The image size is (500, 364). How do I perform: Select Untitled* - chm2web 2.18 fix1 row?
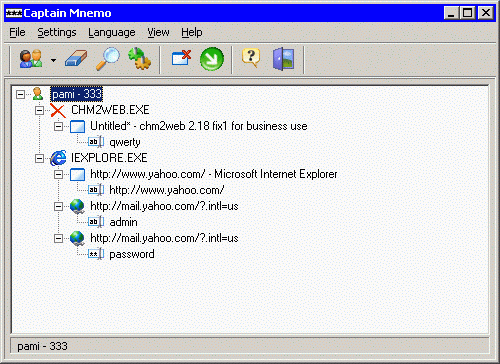199,126
